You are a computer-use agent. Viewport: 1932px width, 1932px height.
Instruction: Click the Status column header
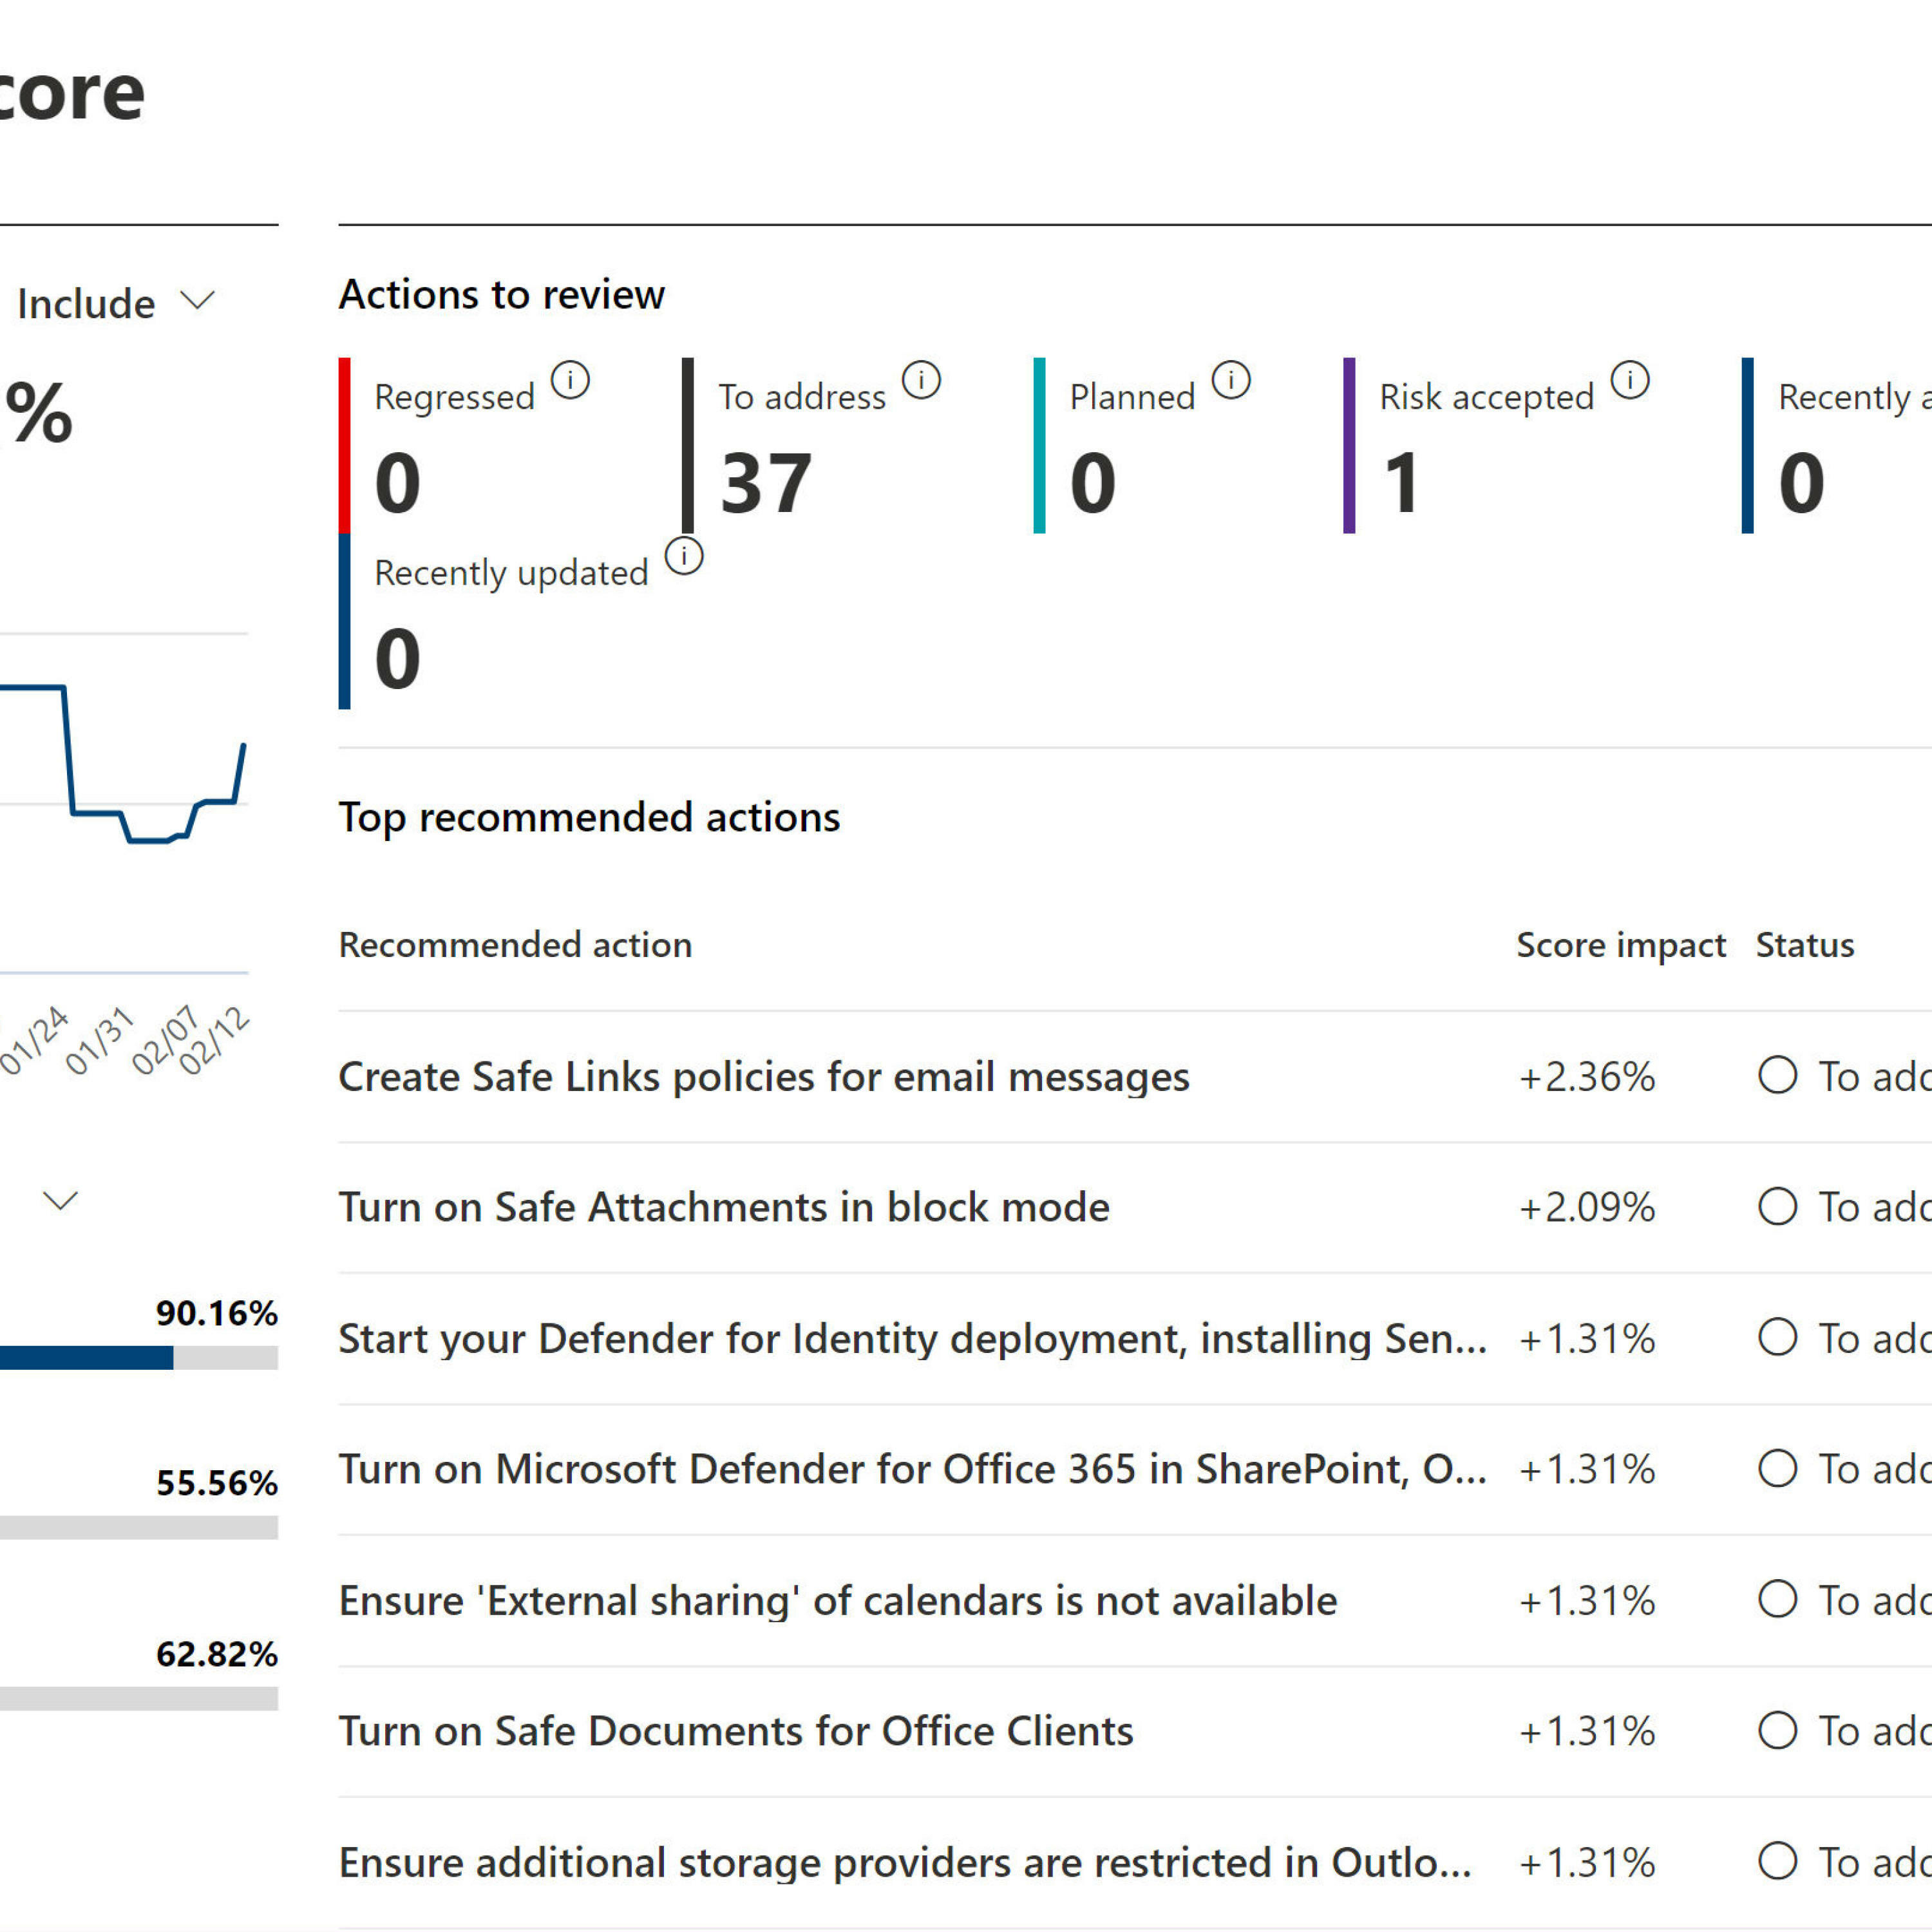pos(1804,945)
